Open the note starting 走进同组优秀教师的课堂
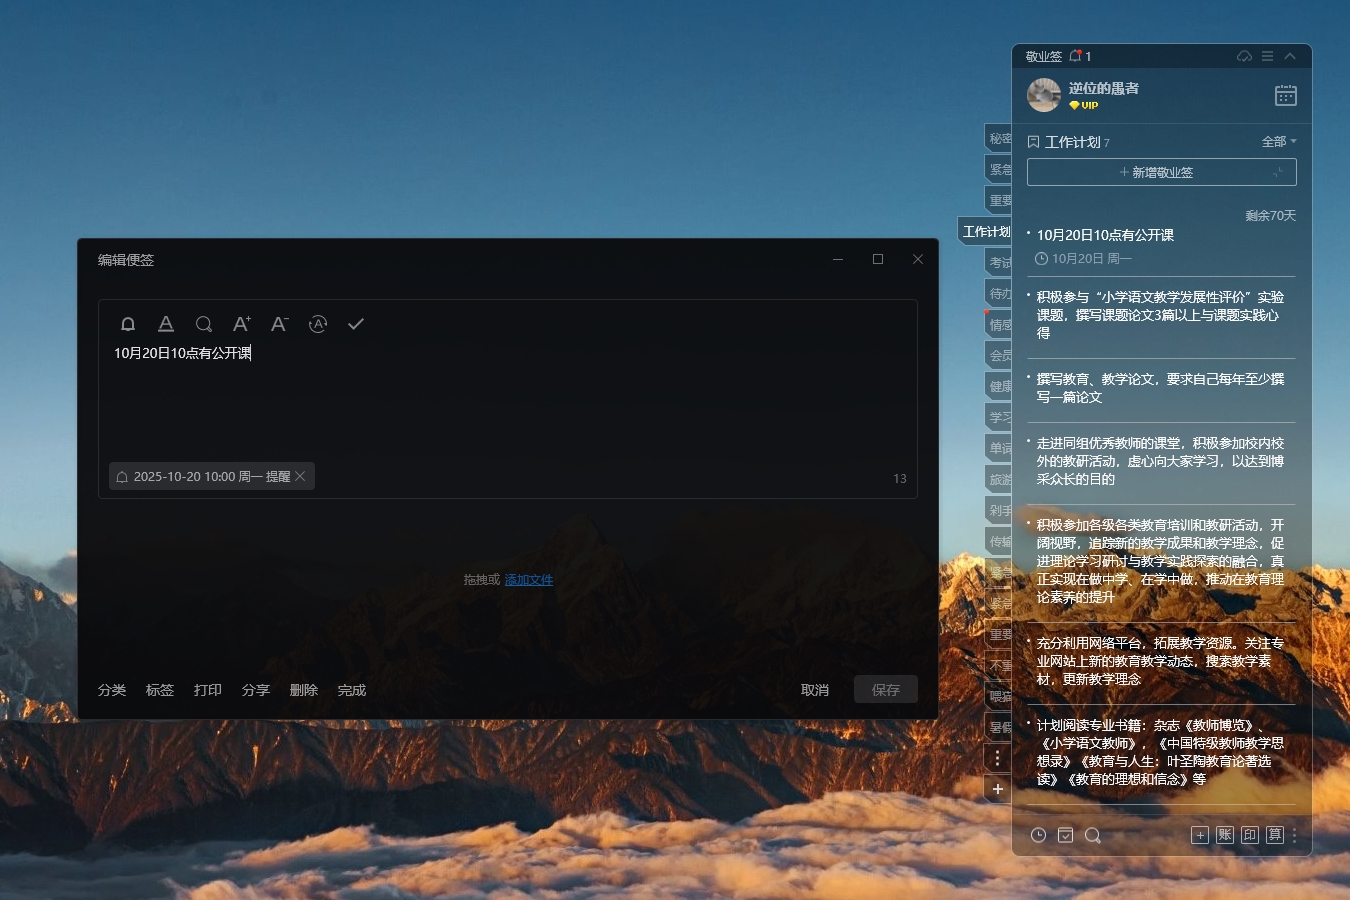The height and width of the screenshot is (900, 1350). pyautogui.click(x=1161, y=461)
